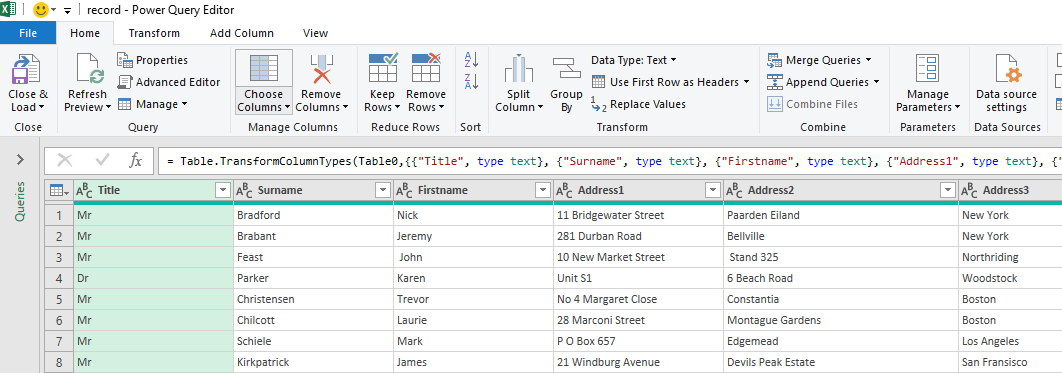1062x373 pixels.
Task: Click the cell containing Karen
Action: click(473, 278)
